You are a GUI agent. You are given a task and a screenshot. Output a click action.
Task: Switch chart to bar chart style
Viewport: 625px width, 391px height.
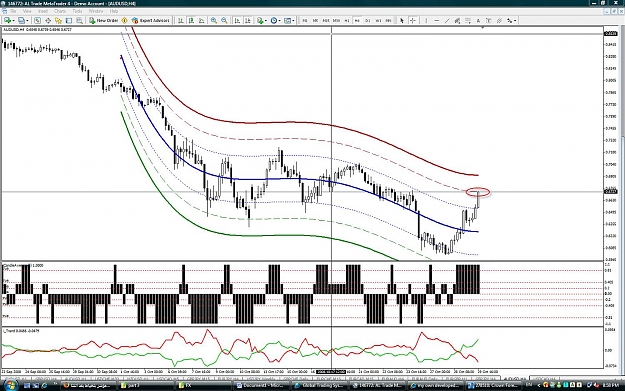click(181, 20)
